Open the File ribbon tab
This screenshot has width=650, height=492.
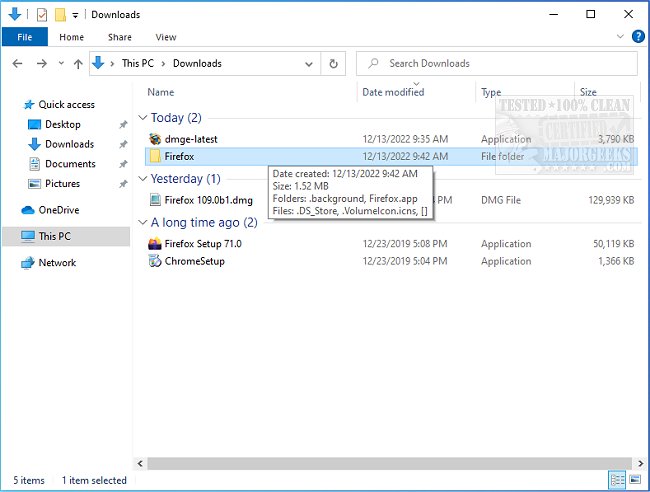pyautogui.click(x=25, y=37)
